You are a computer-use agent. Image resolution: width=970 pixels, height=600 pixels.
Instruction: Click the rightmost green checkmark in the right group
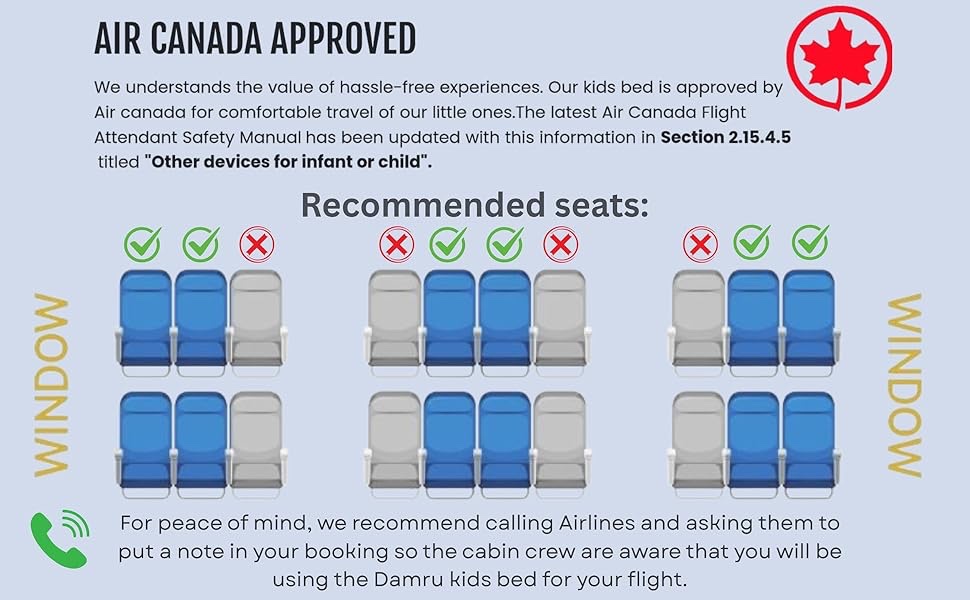(809, 243)
